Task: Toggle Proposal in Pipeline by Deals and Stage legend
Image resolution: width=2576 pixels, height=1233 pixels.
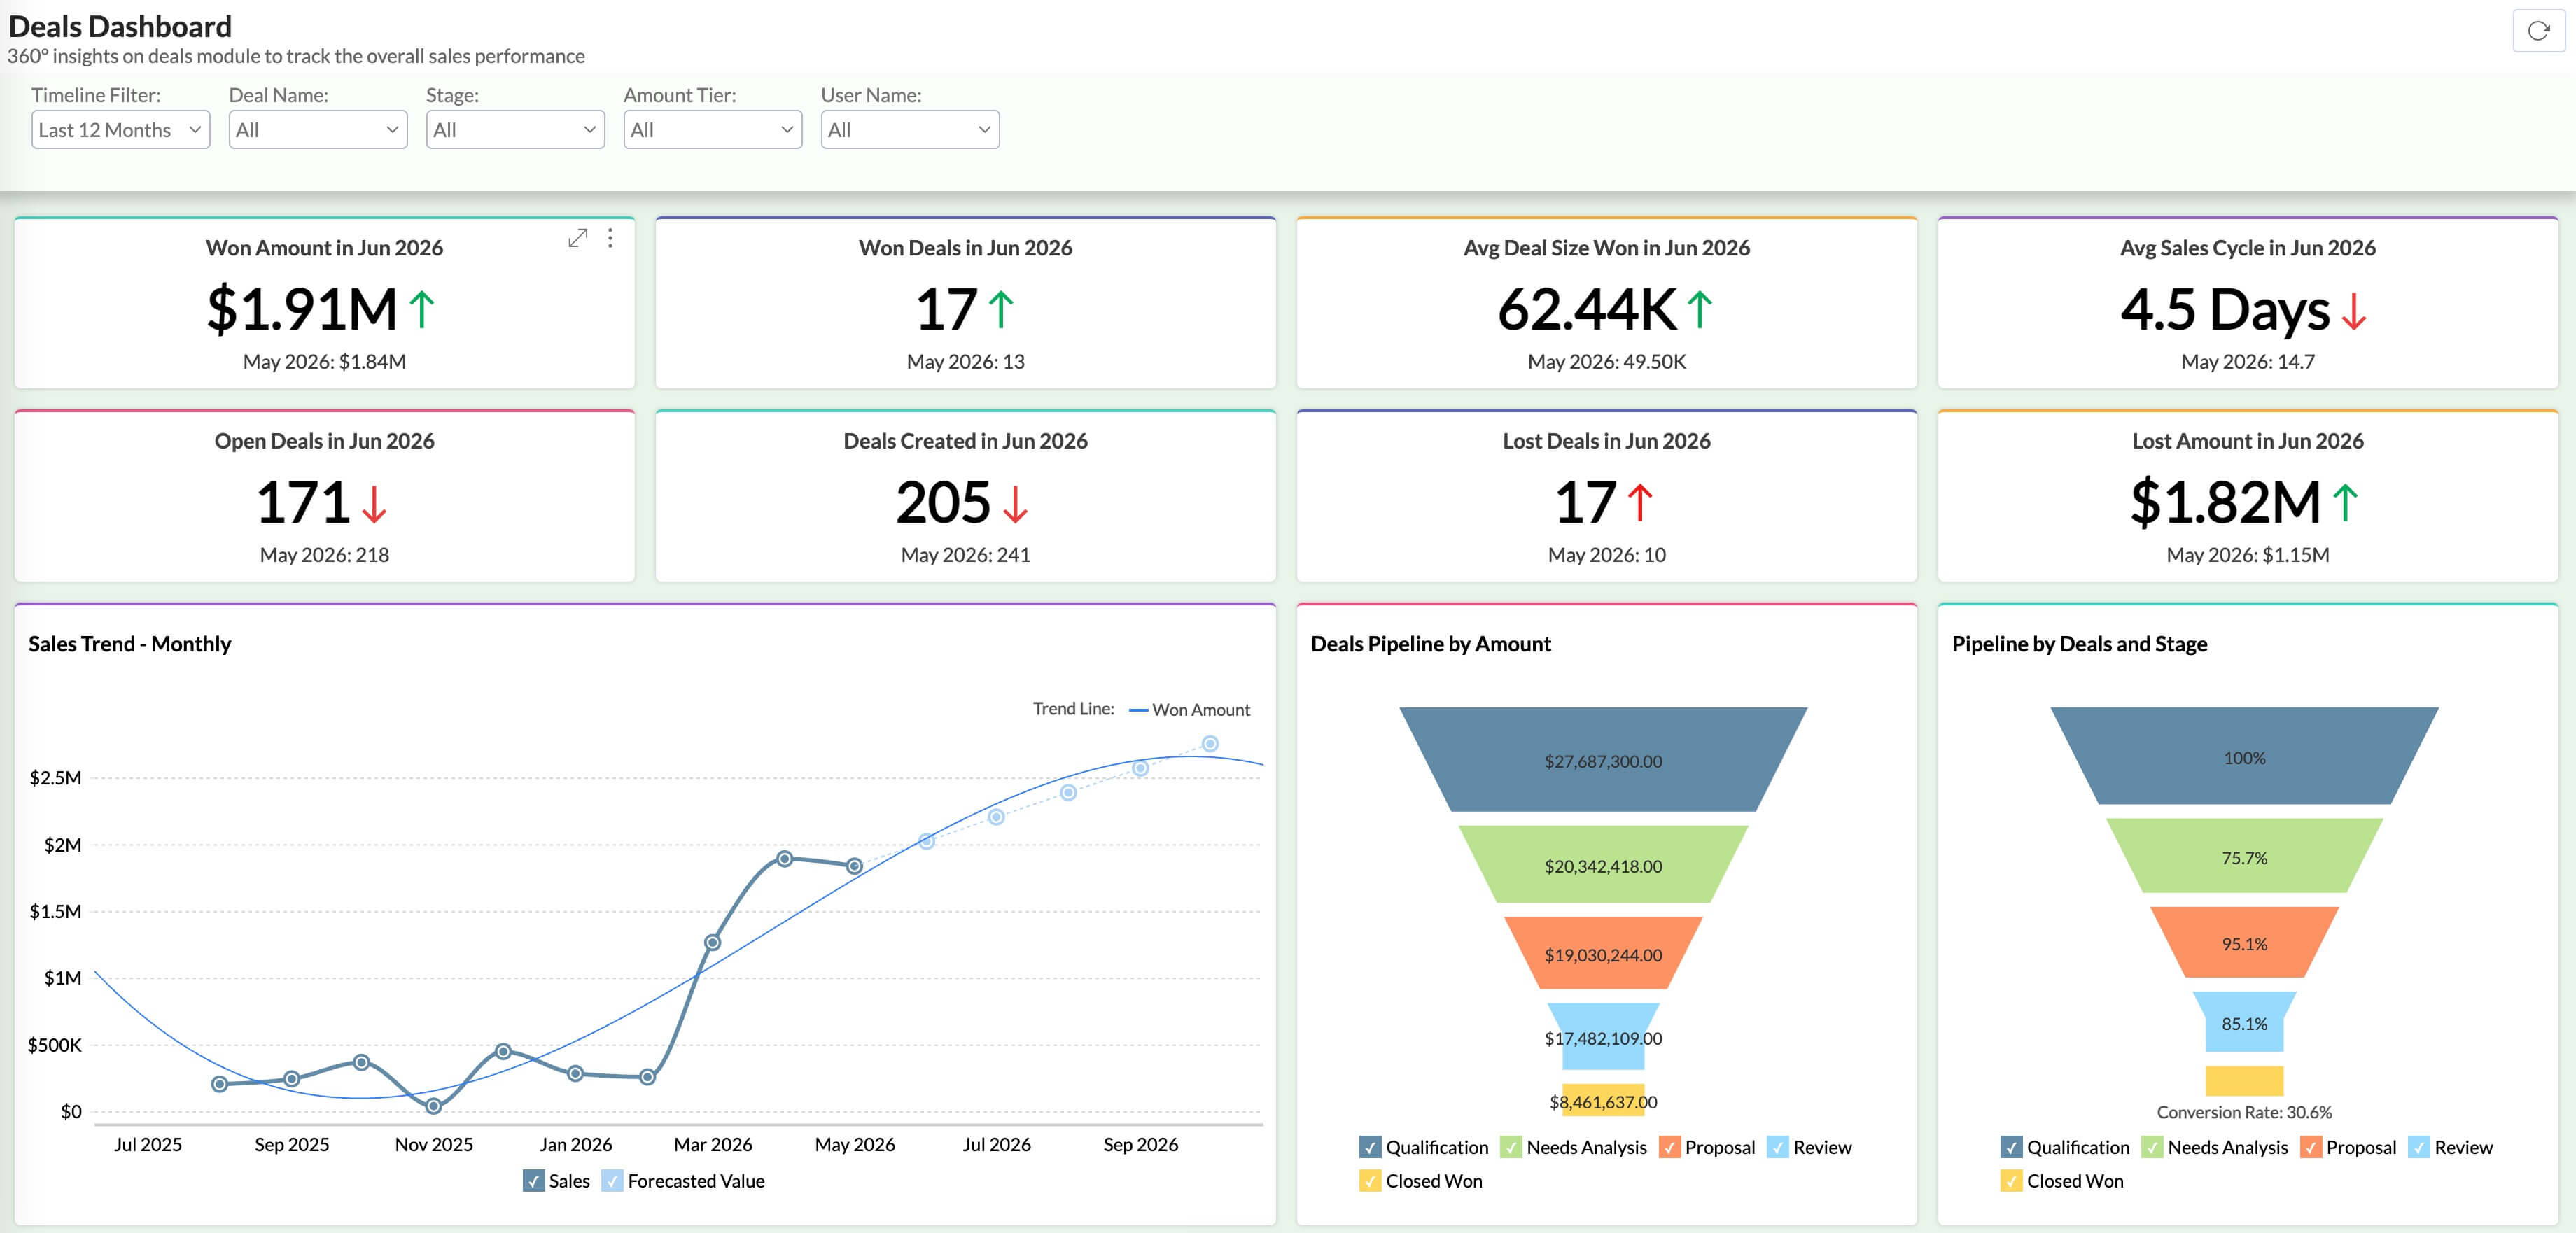Action: click(x=2310, y=1147)
